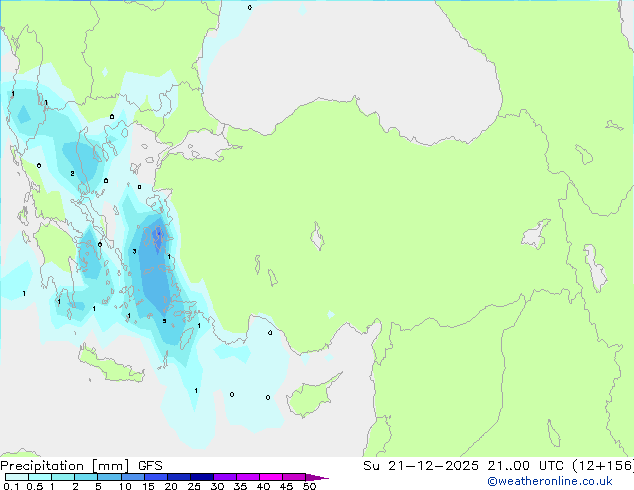Image resolution: width=634 pixels, height=490 pixels.
Task: Click the 'Precipitation [mm]' title label
Action: pos(65,466)
